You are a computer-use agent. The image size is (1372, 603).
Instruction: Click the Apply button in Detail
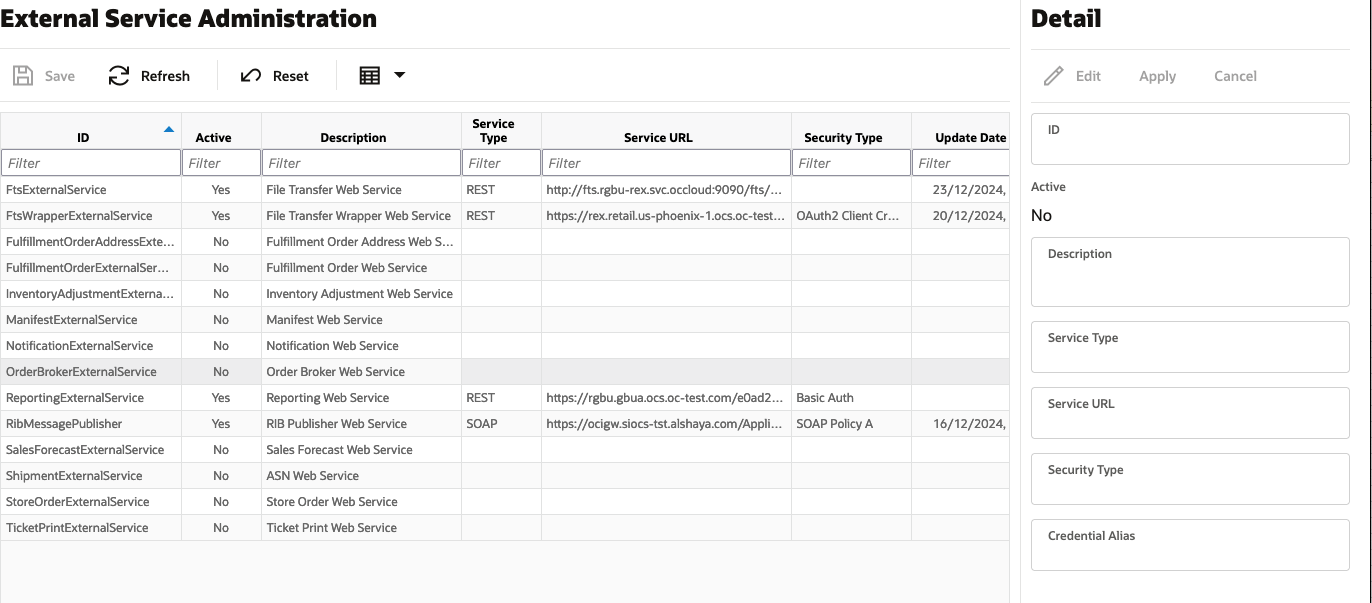point(1157,76)
